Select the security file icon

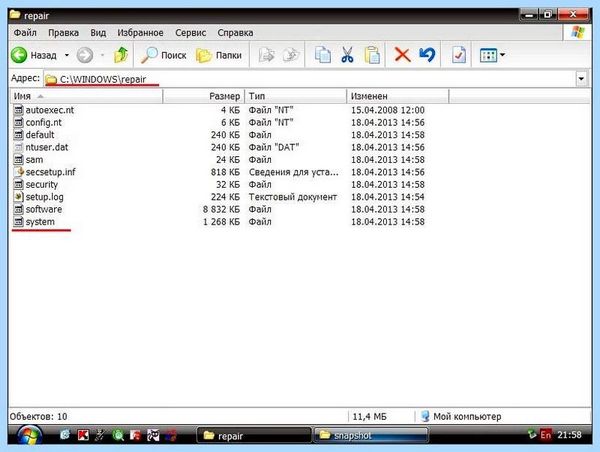click(18, 184)
